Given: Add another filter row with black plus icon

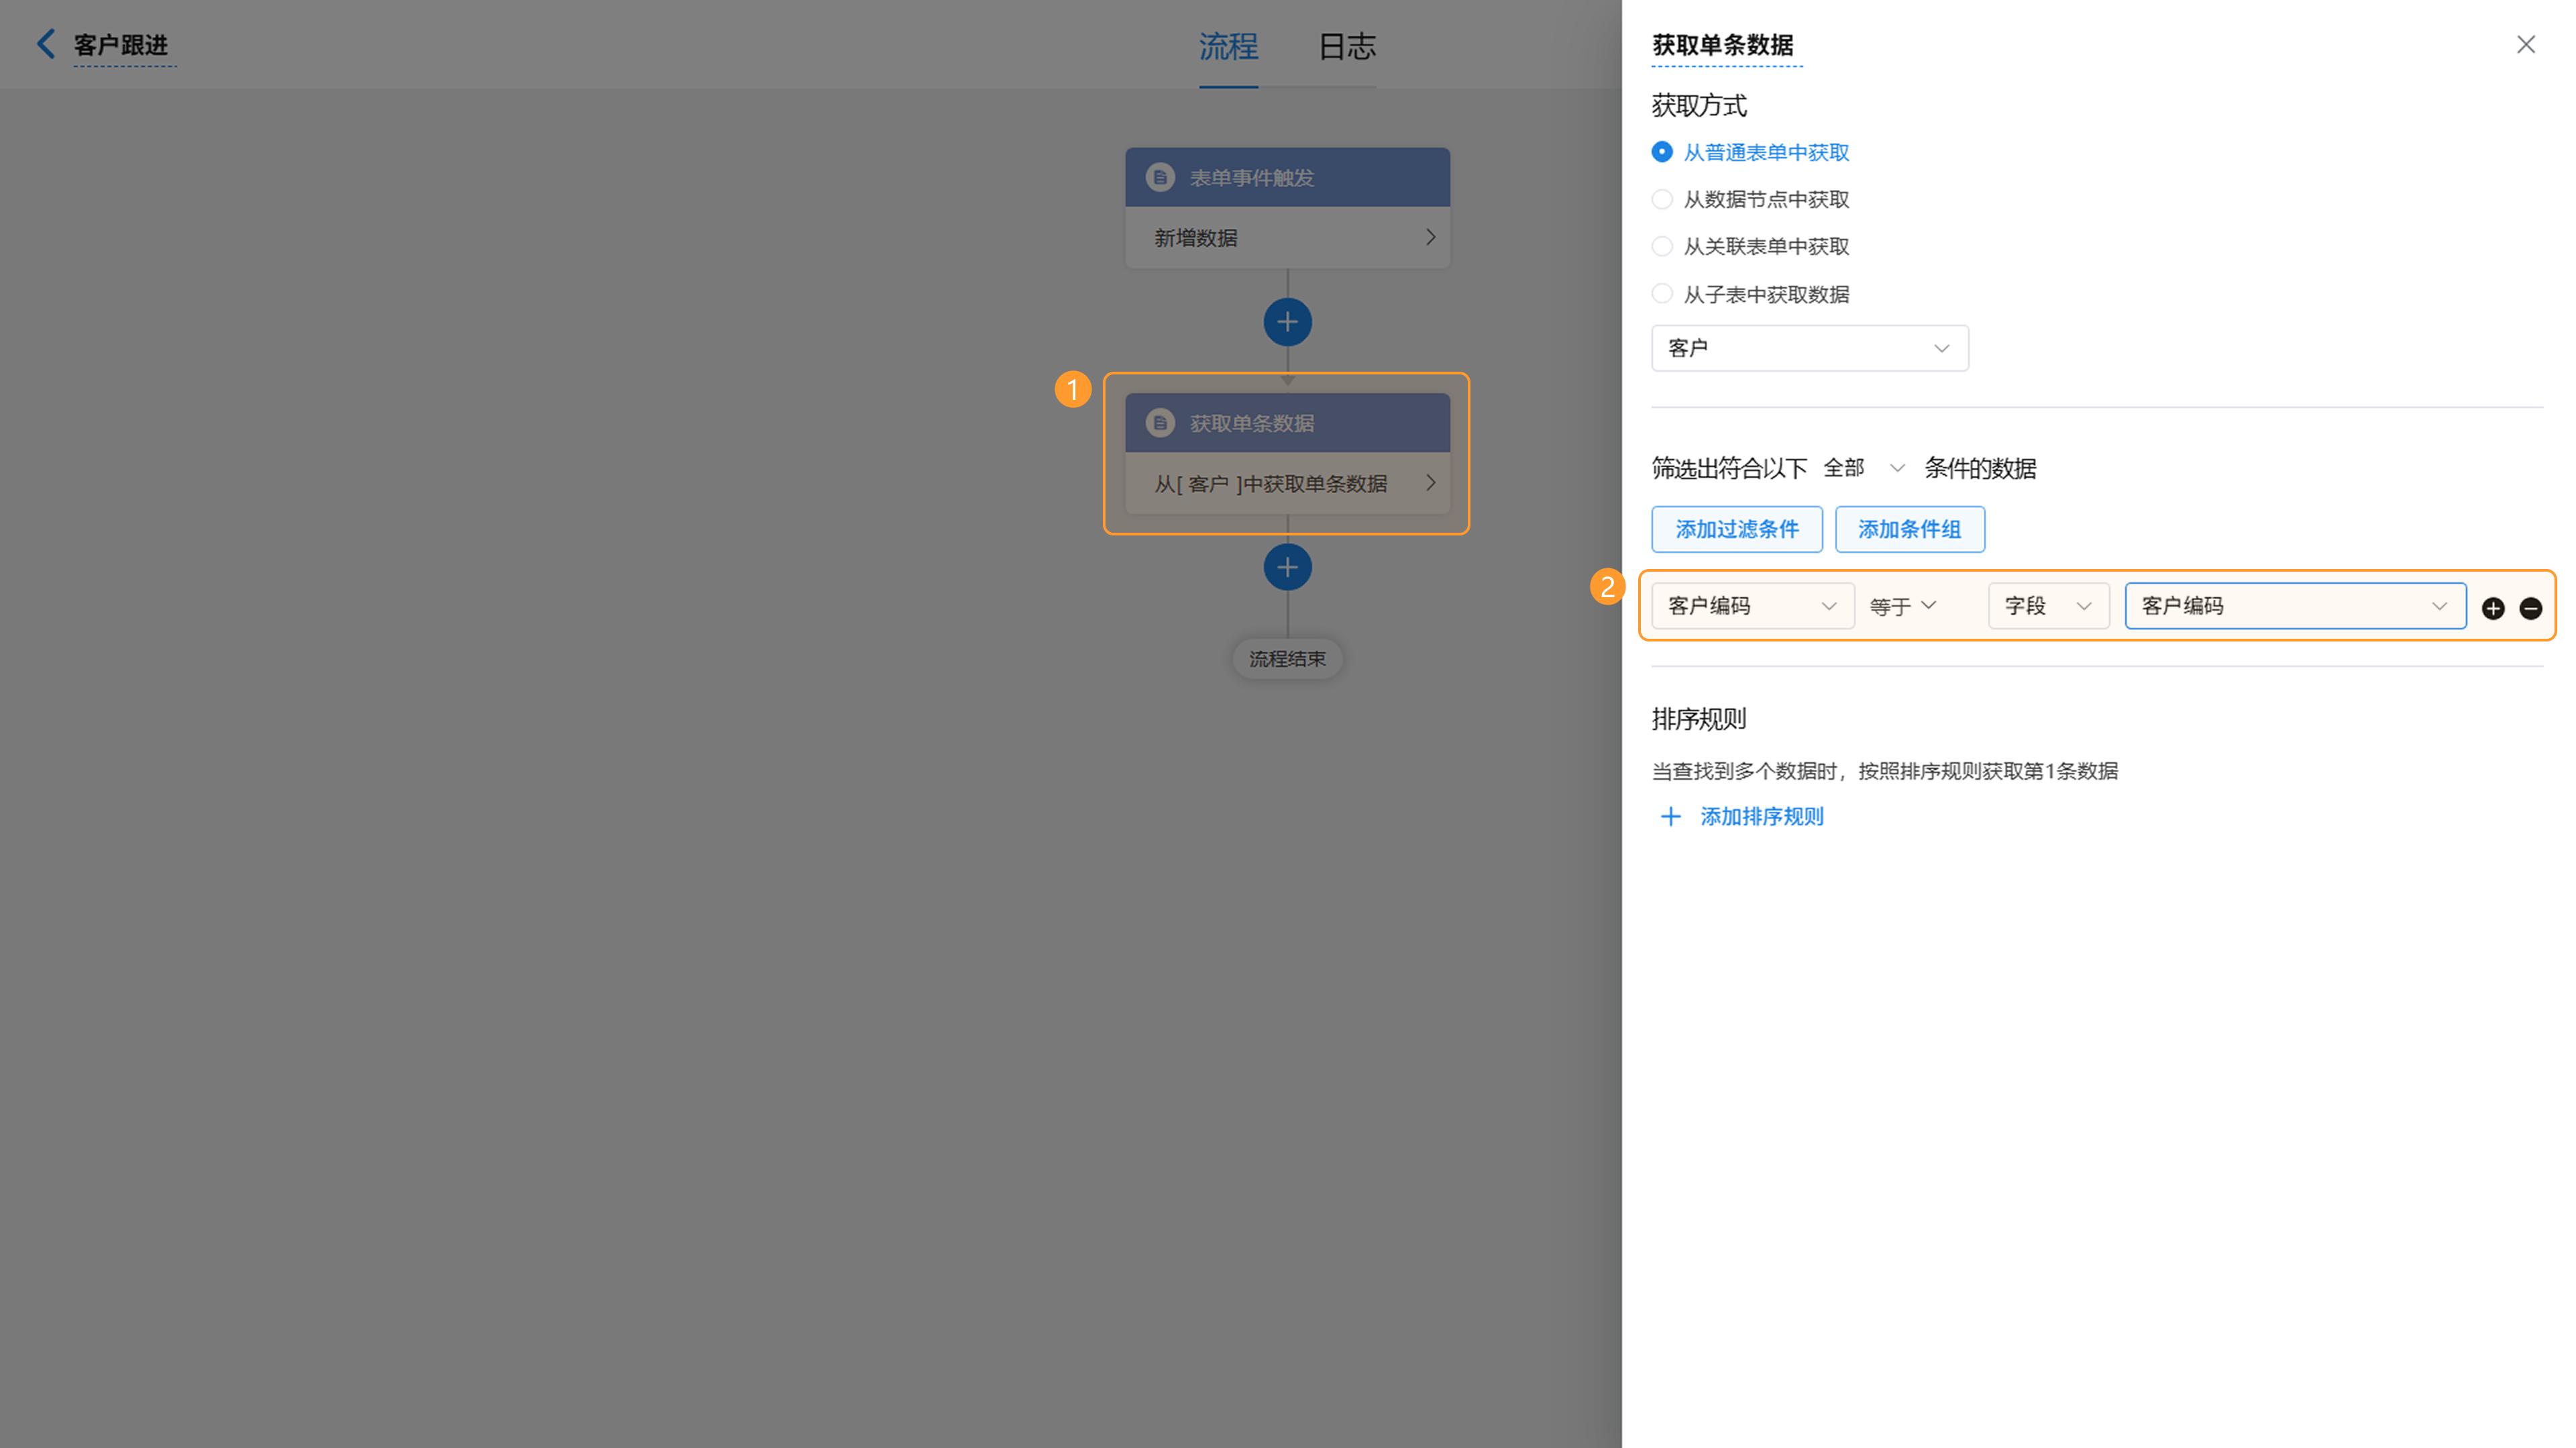Looking at the screenshot, I should [2493, 608].
